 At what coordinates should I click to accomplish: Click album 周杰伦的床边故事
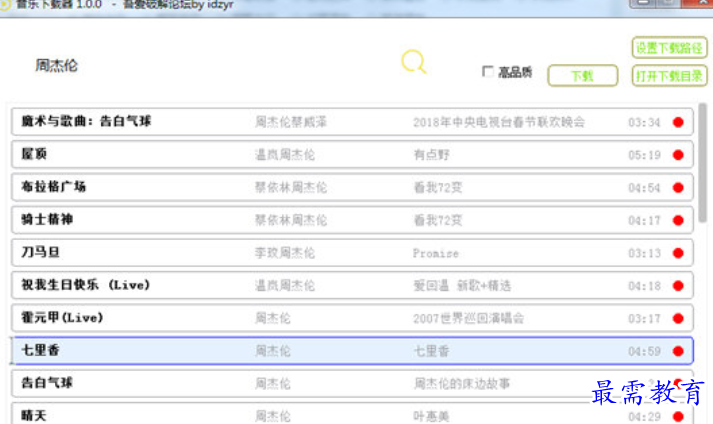[462, 384]
